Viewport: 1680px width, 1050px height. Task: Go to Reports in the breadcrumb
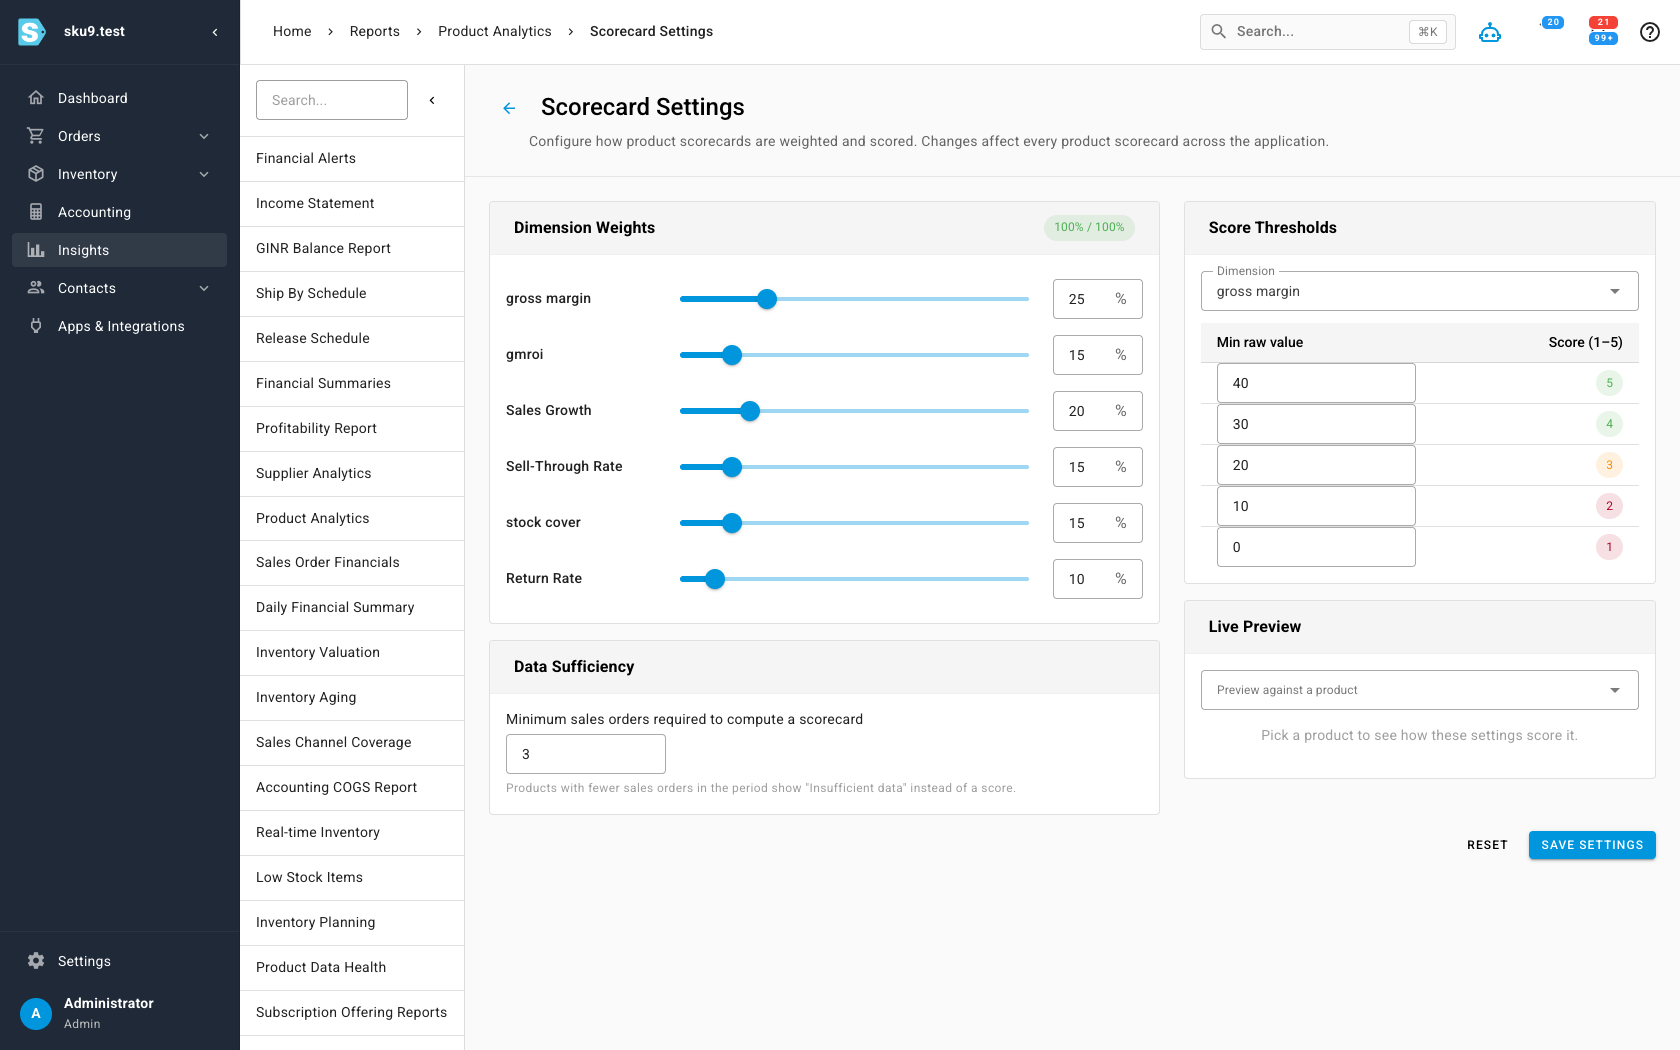(374, 31)
